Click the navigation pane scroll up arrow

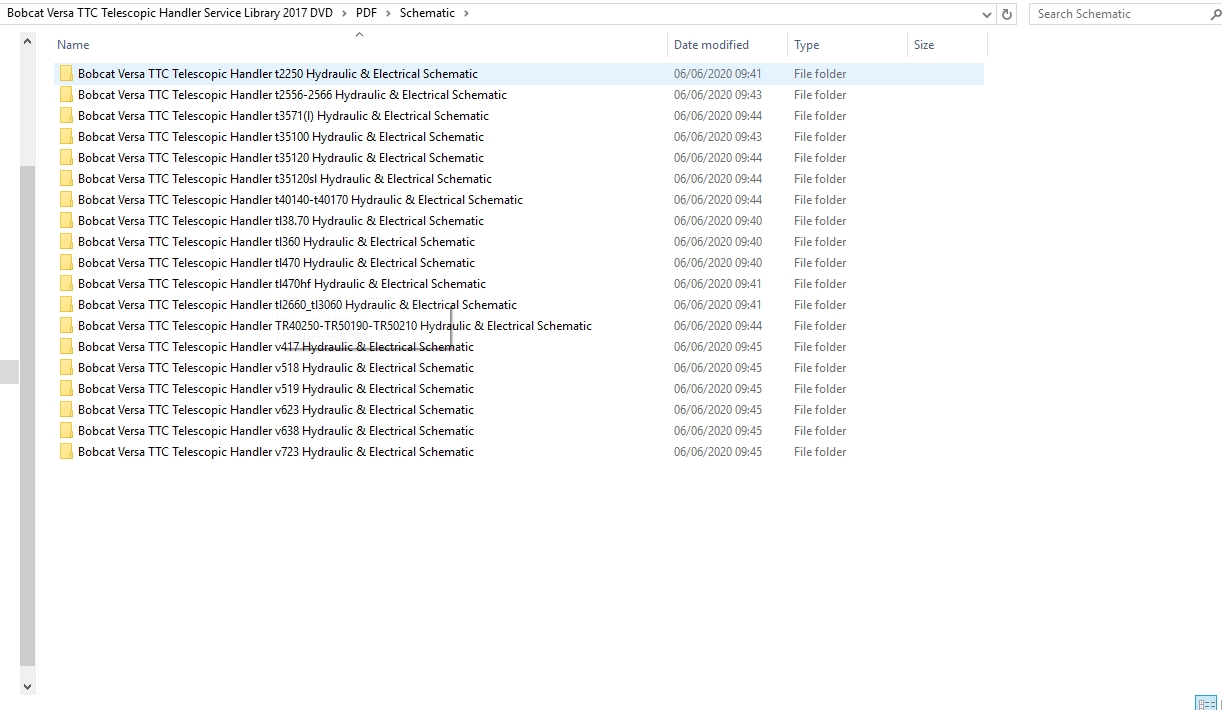(27, 41)
